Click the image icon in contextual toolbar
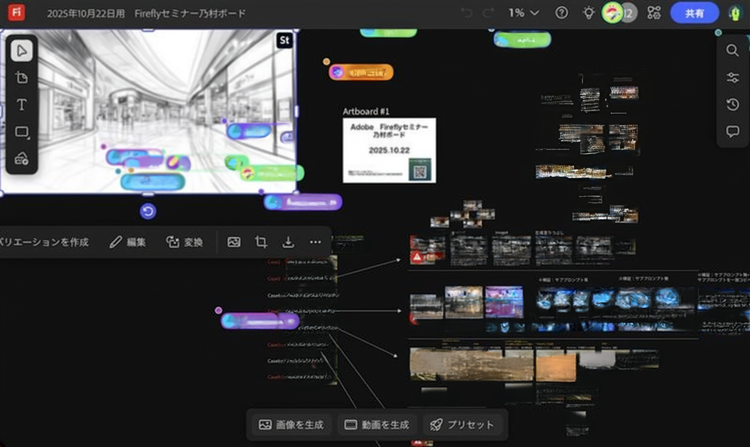Screen dimensions: 750x447 234,242
